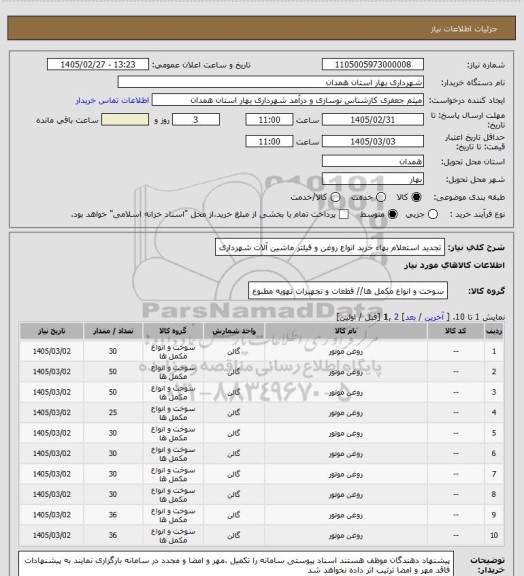The height and width of the screenshot is (576, 524).
Task: Select the کالا radio button
Action: click(x=416, y=197)
